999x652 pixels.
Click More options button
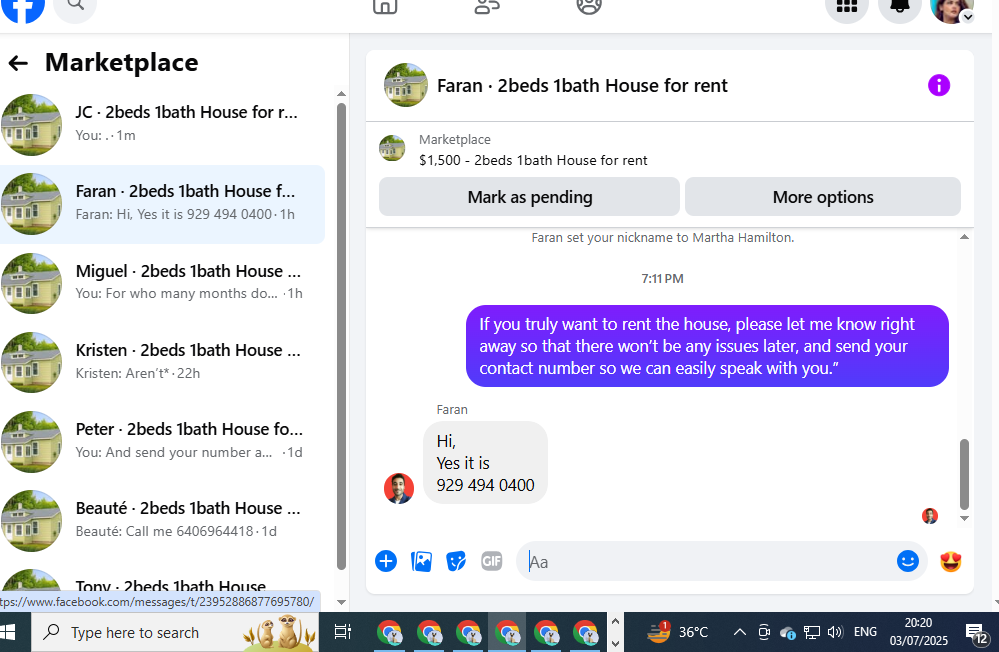click(x=823, y=197)
